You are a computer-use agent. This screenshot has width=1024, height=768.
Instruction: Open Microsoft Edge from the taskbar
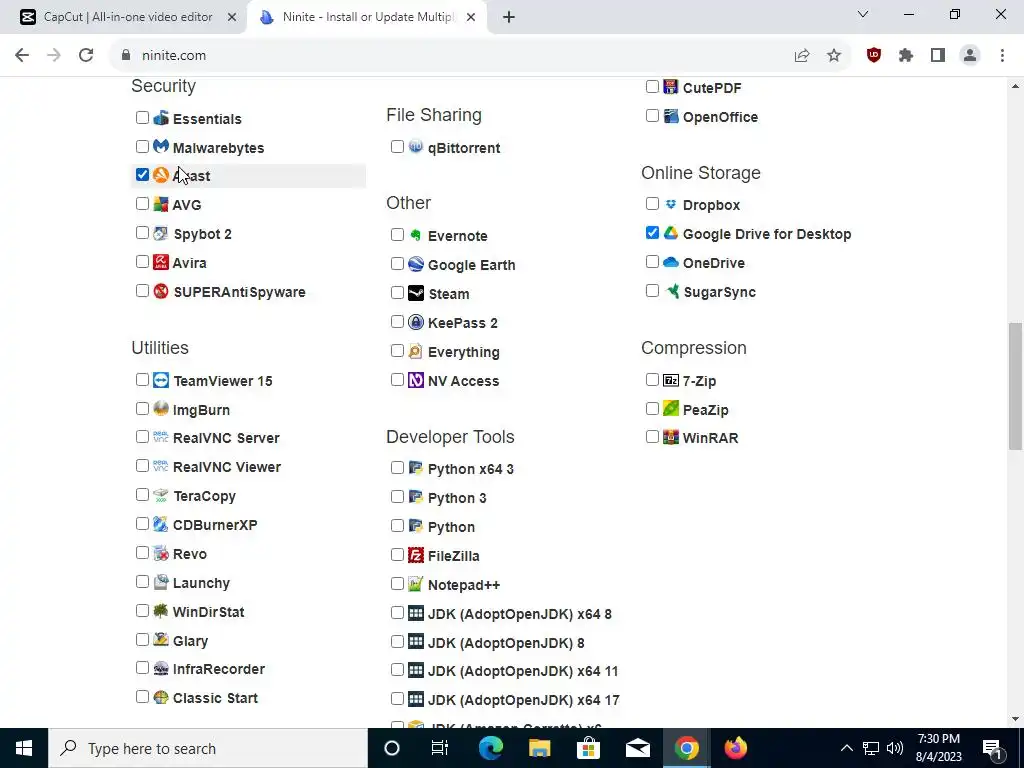pos(490,748)
